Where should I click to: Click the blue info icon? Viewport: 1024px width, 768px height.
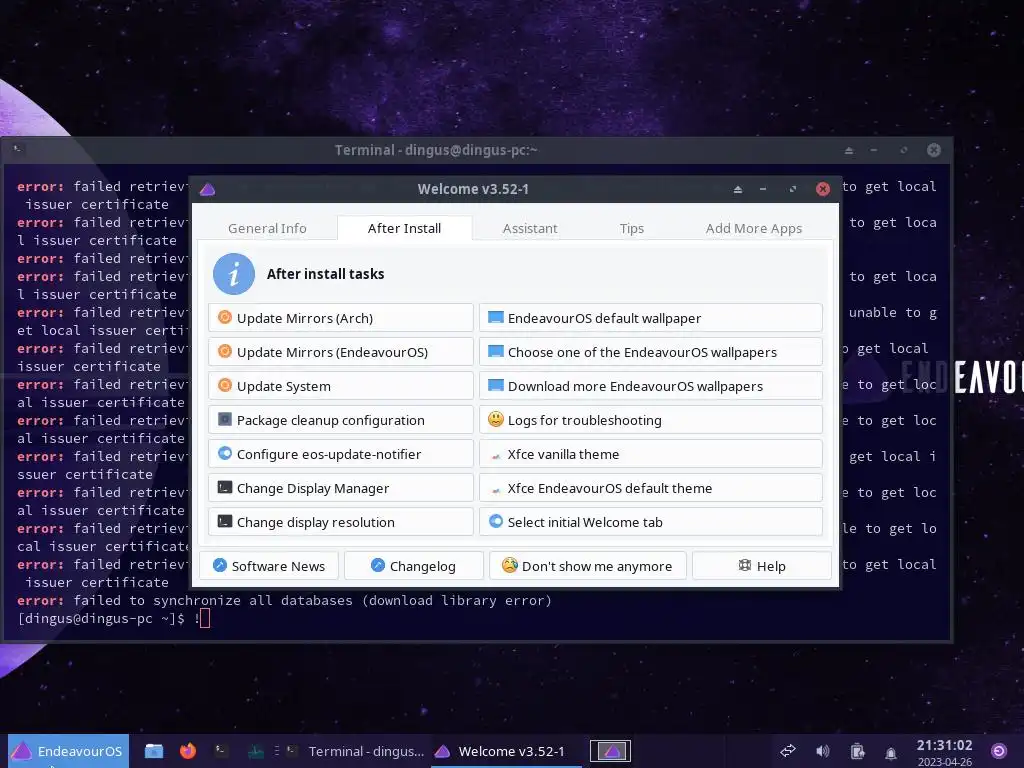pos(234,274)
